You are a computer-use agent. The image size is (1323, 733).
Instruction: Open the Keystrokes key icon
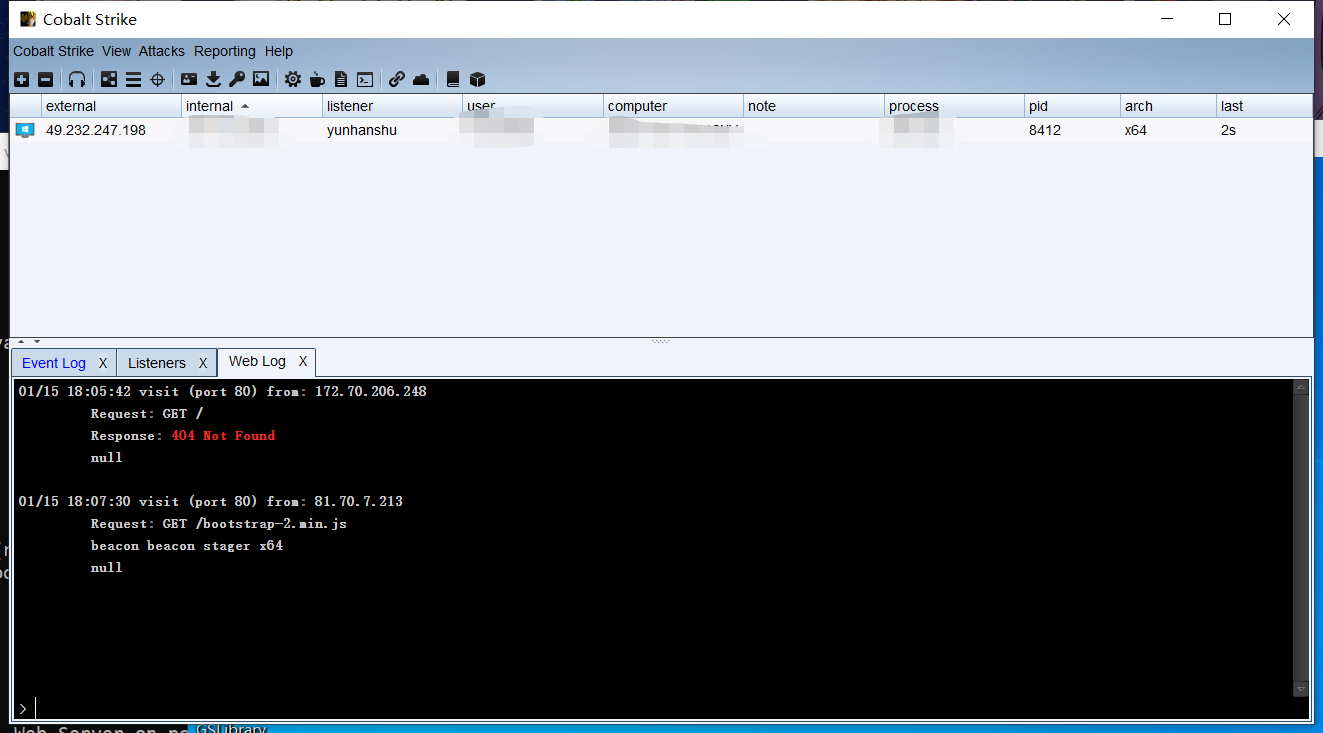(237, 79)
